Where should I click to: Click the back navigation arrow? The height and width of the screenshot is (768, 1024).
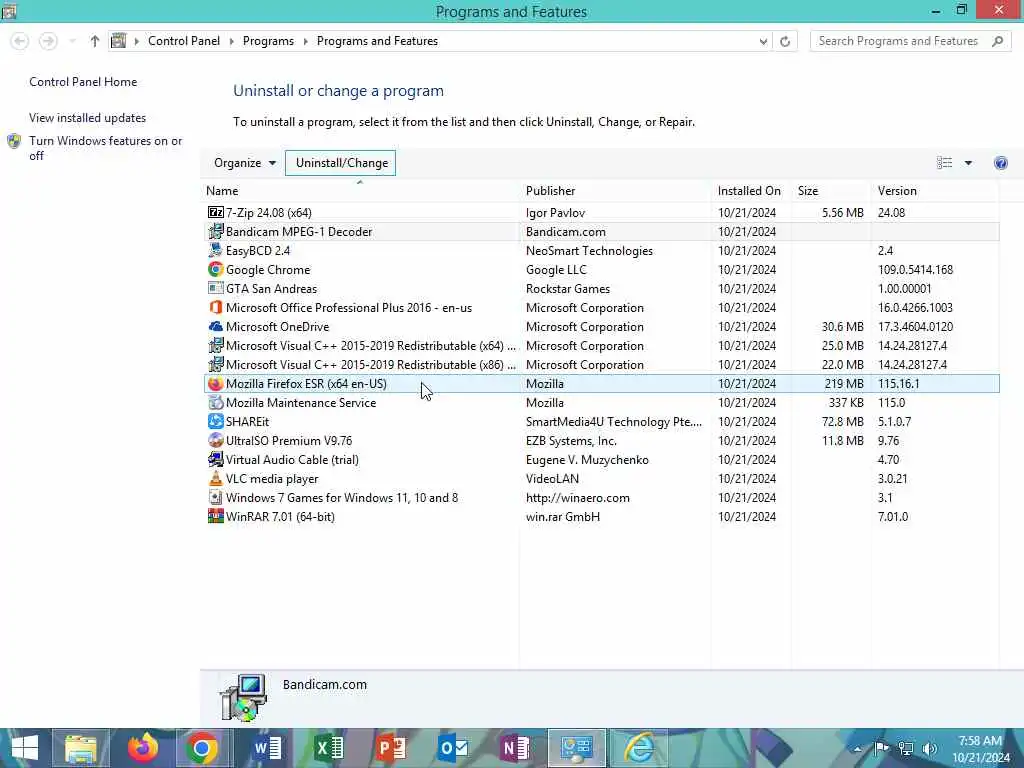[x=20, y=41]
